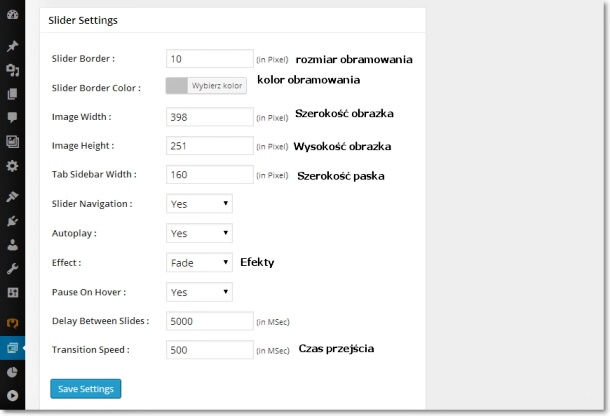
Task: Open the Tools wrench icon
Action: pos(12,269)
